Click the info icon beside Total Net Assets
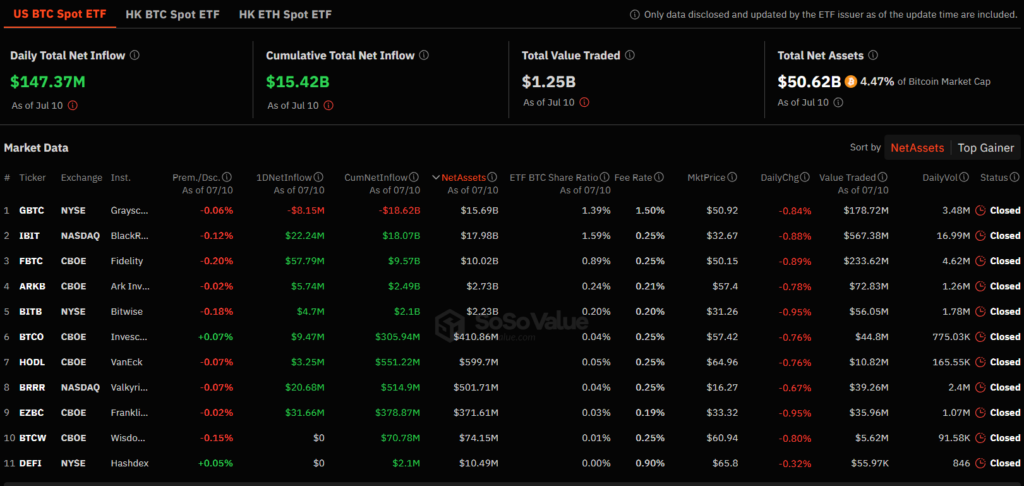Viewport: 1024px width, 486px height. [873, 56]
